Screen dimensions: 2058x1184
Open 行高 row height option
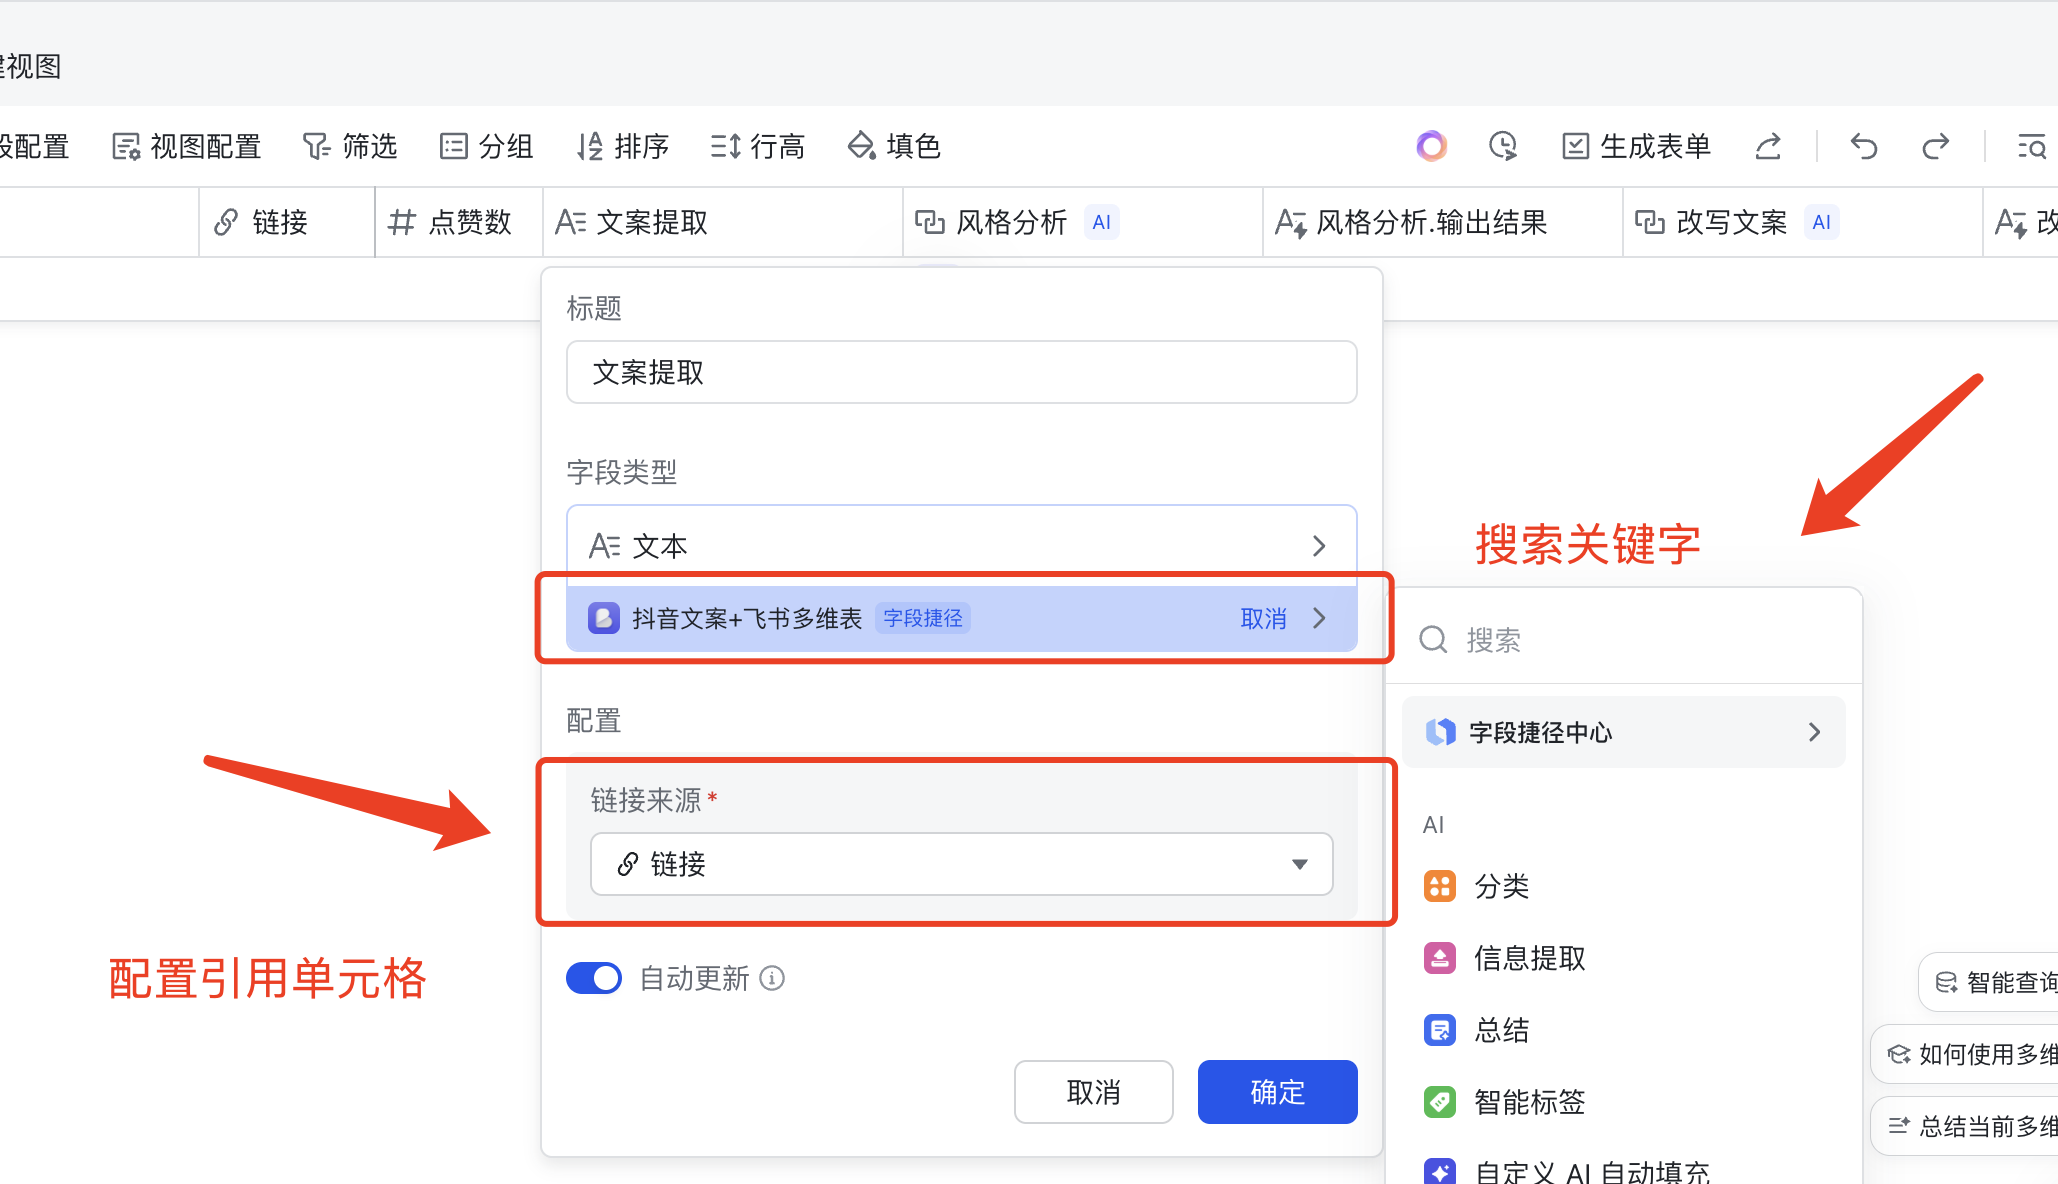(757, 146)
